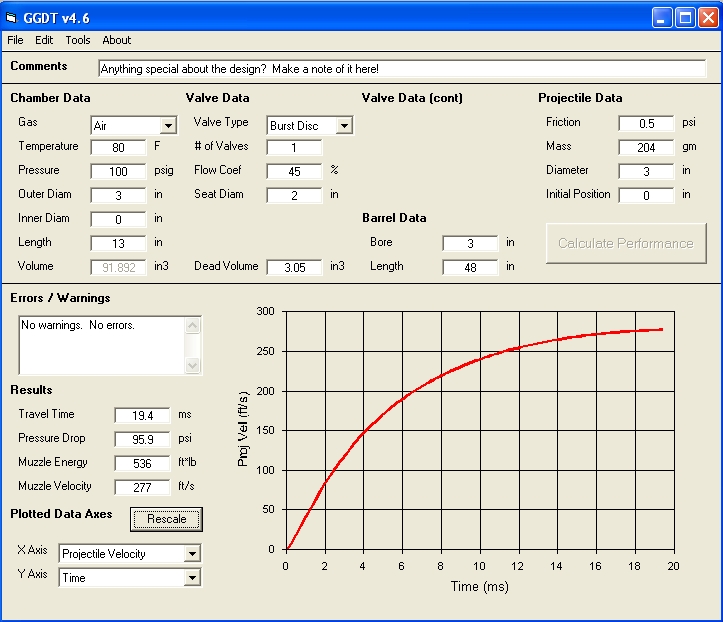Screen dimensions: 723x622
Task: Click the chamber Temperature field
Action: tap(118, 147)
